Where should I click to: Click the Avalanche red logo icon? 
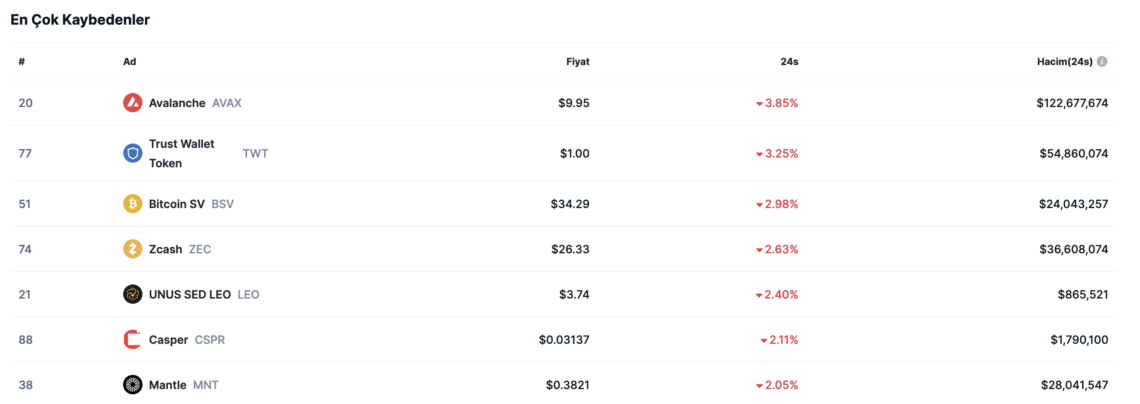(x=132, y=103)
